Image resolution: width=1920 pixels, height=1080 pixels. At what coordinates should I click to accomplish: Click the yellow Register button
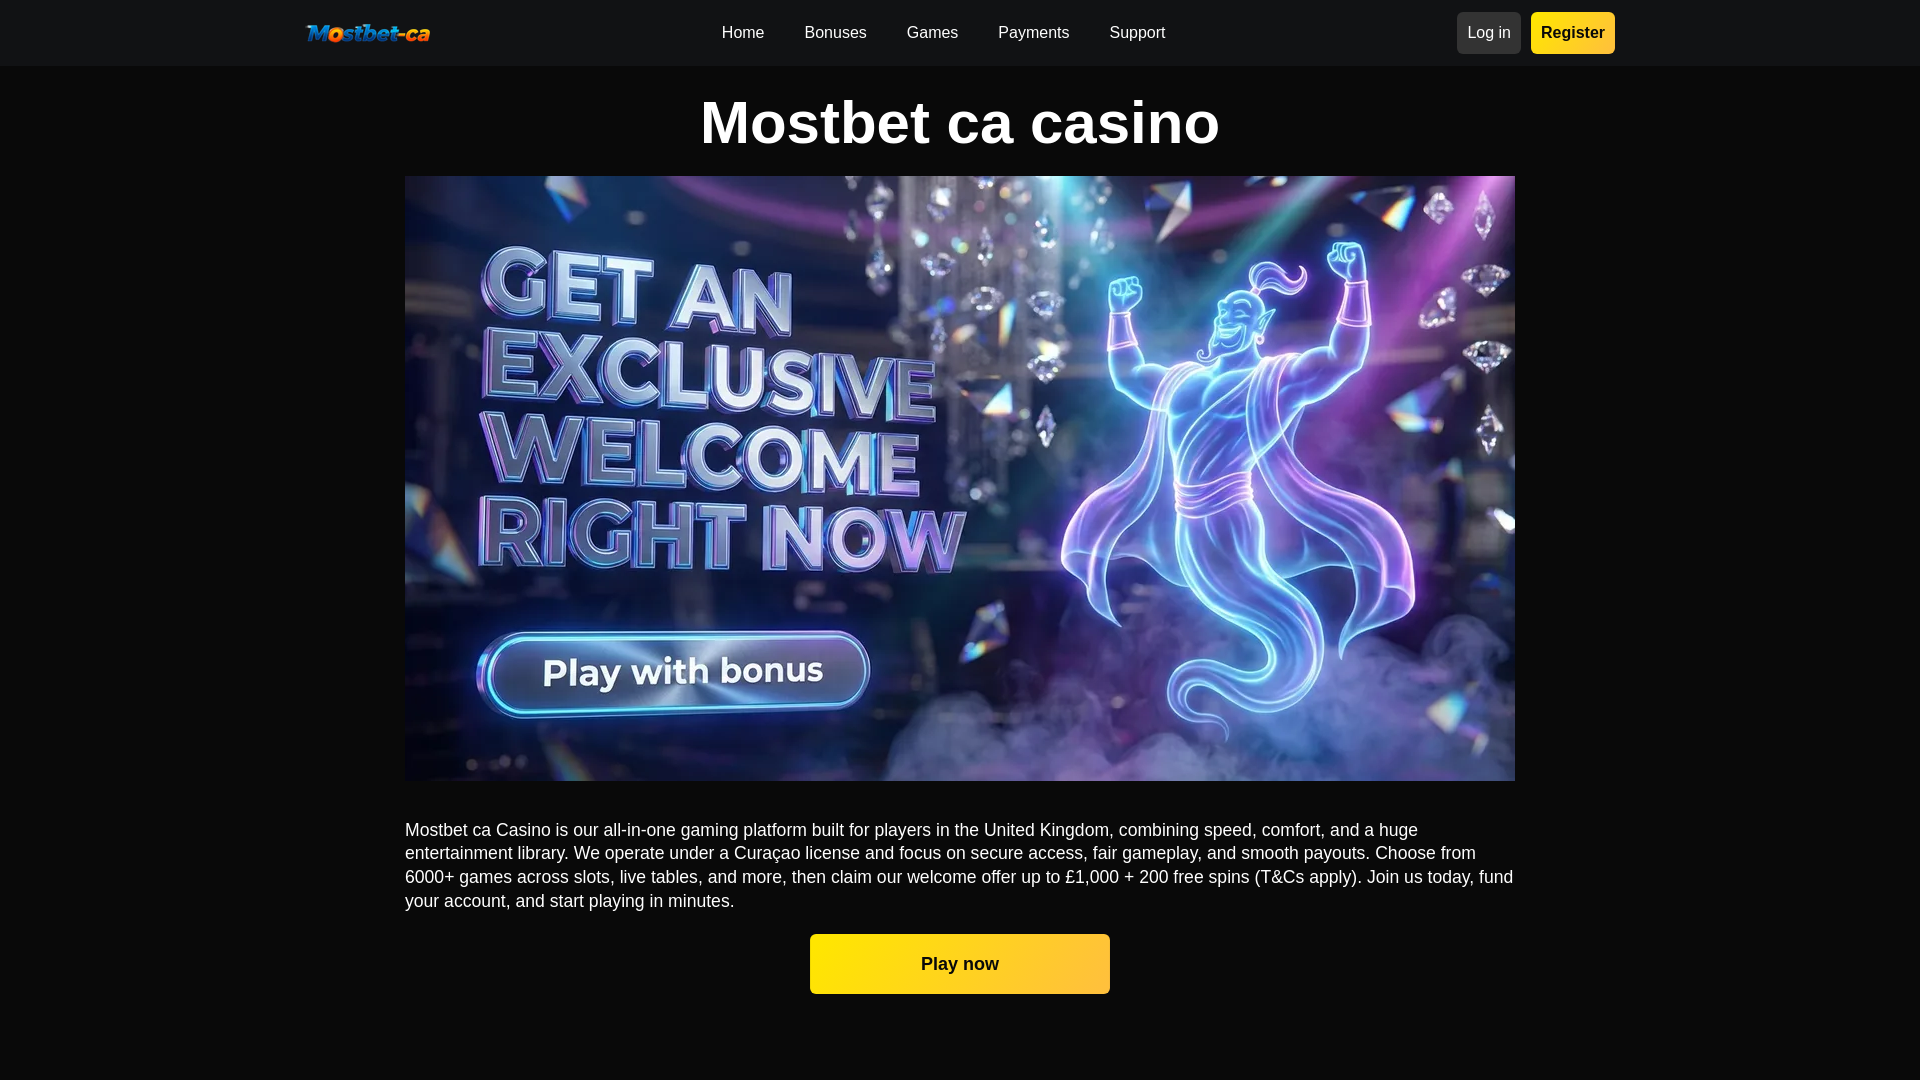pyautogui.click(x=1572, y=33)
